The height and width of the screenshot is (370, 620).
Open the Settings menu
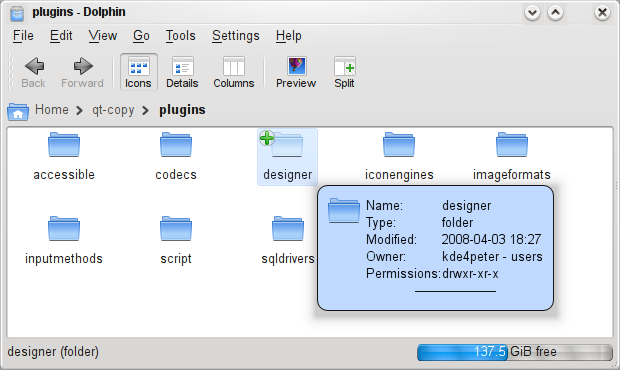pyautogui.click(x=236, y=36)
